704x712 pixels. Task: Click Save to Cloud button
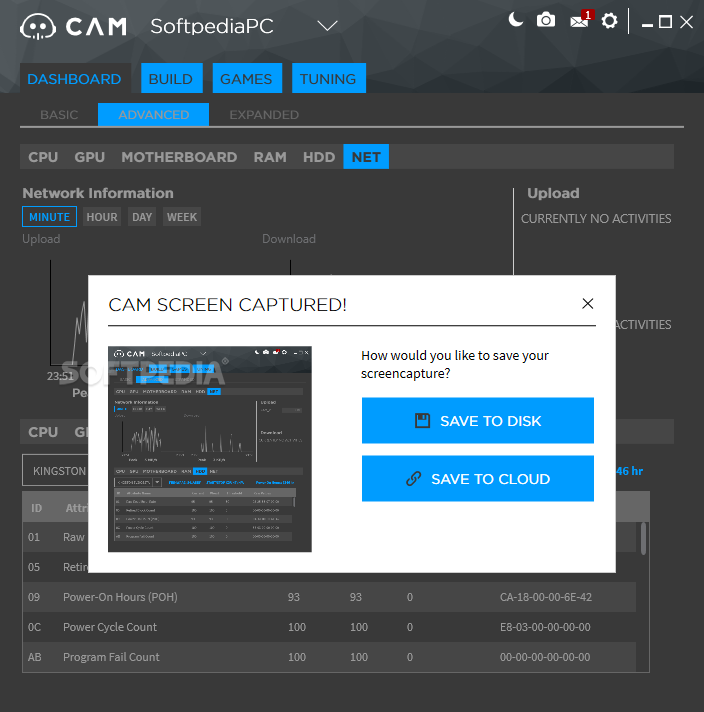pos(478,479)
